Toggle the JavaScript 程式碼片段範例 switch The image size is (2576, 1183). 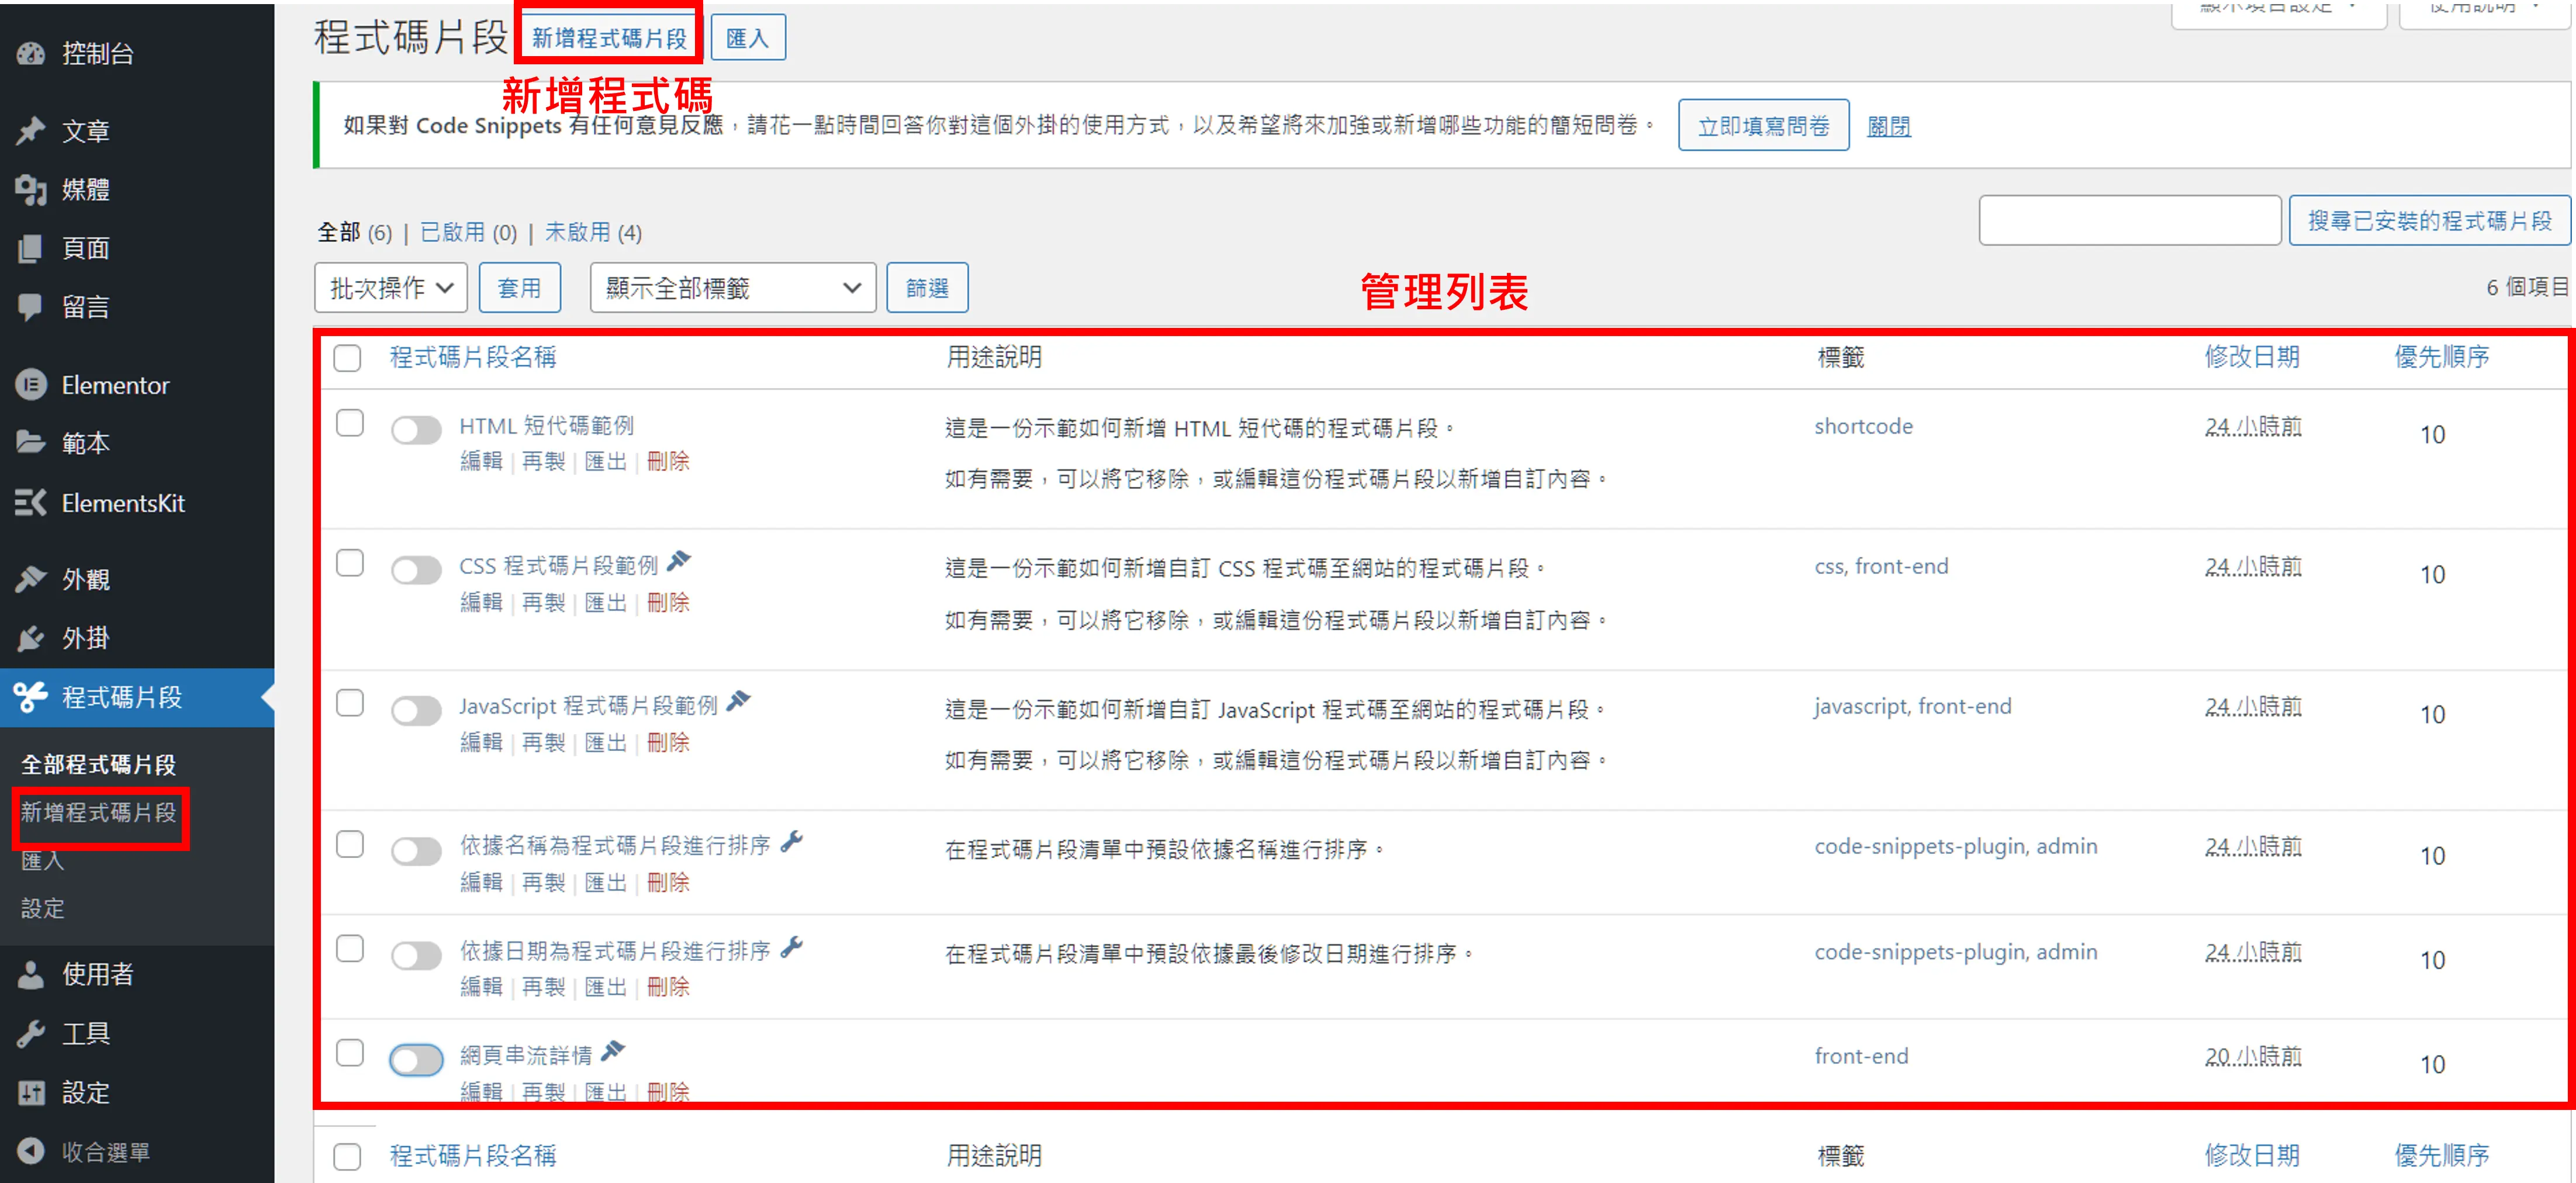click(x=416, y=711)
